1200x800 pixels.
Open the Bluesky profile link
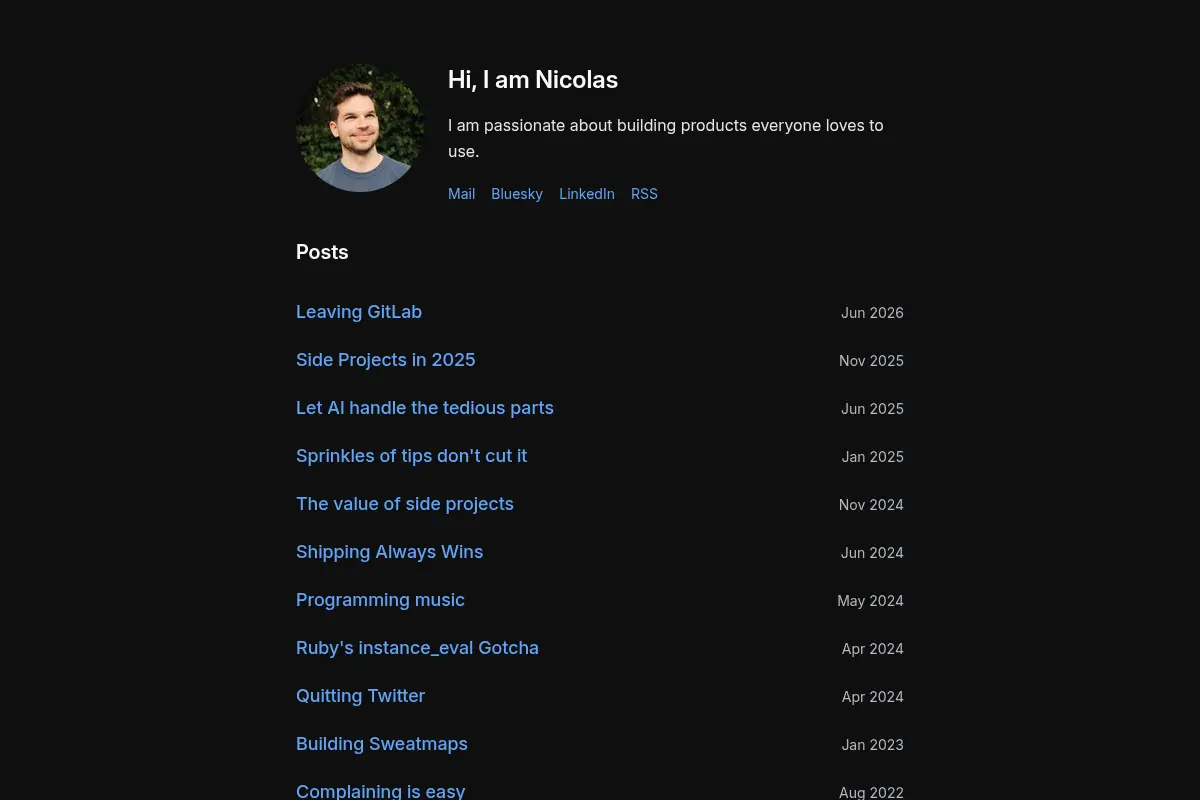pos(517,194)
